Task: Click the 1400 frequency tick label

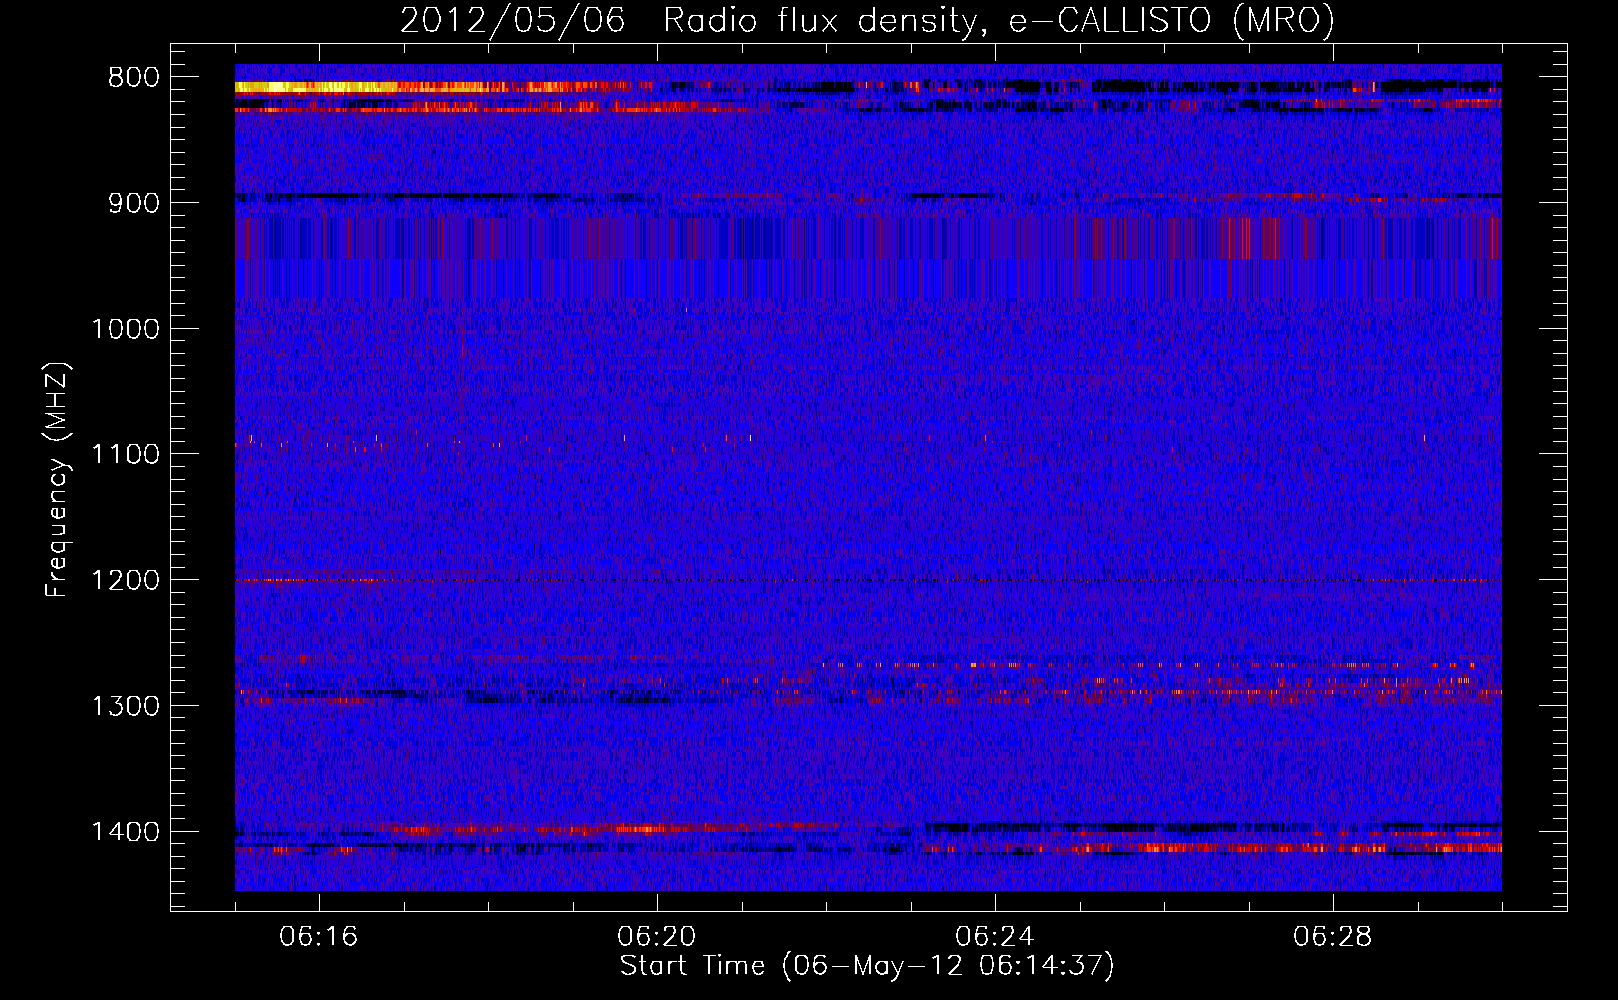Action: (x=125, y=832)
